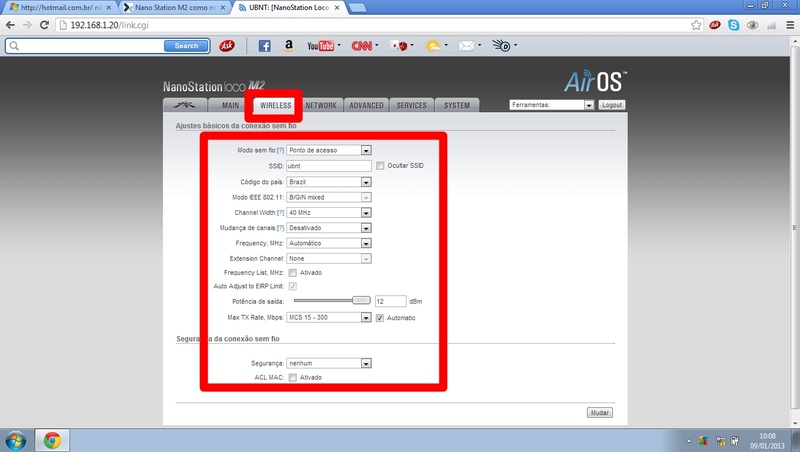Switch to the ADVANCED tab

(x=366, y=105)
